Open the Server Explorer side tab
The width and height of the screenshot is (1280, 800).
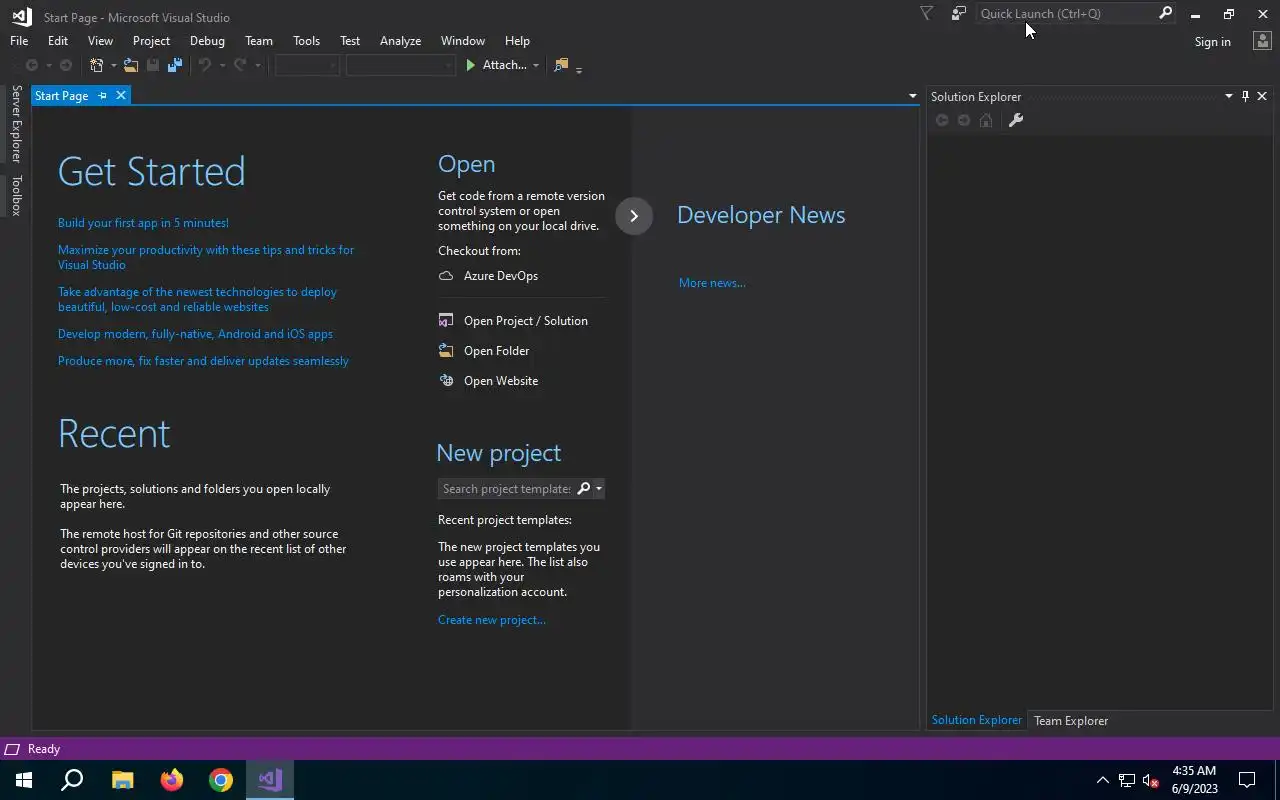coord(16,124)
